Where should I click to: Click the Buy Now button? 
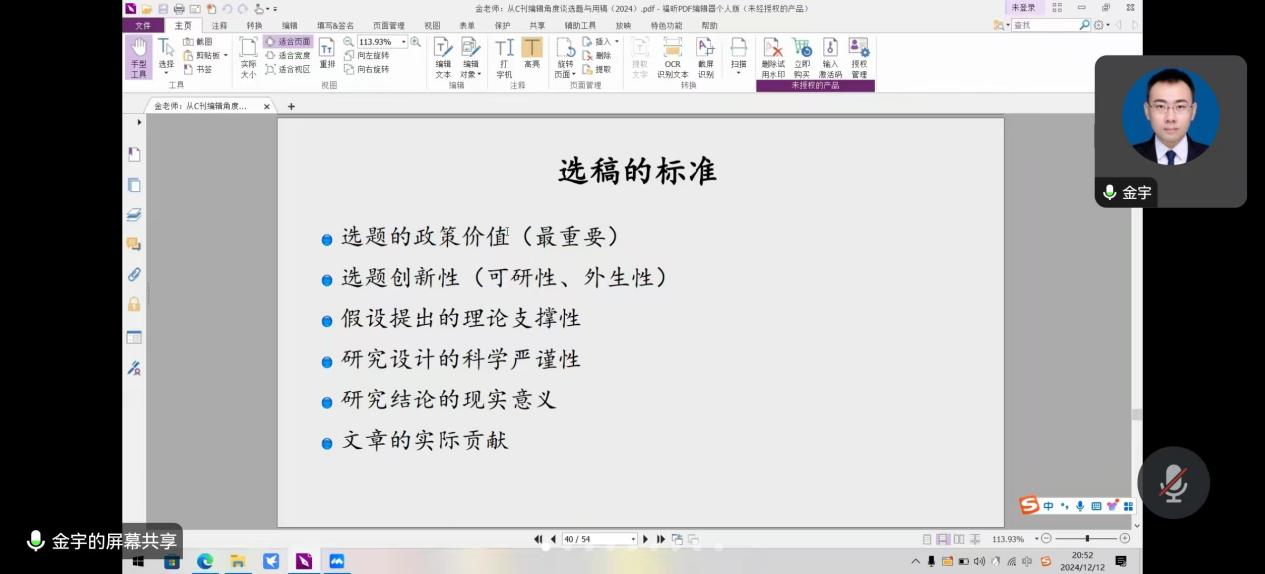click(x=802, y=57)
